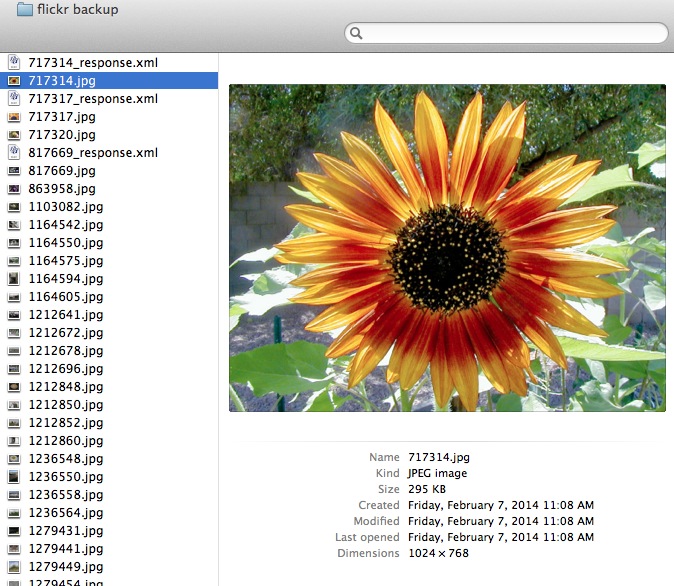Select file name 1212852.jpg
This screenshot has width=674, height=586.
(x=66, y=423)
